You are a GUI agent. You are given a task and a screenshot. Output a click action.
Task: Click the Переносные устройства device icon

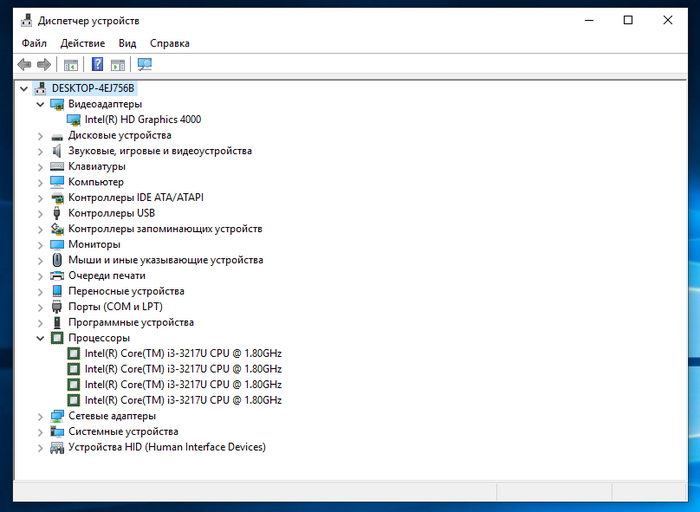pyautogui.click(x=57, y=291)
